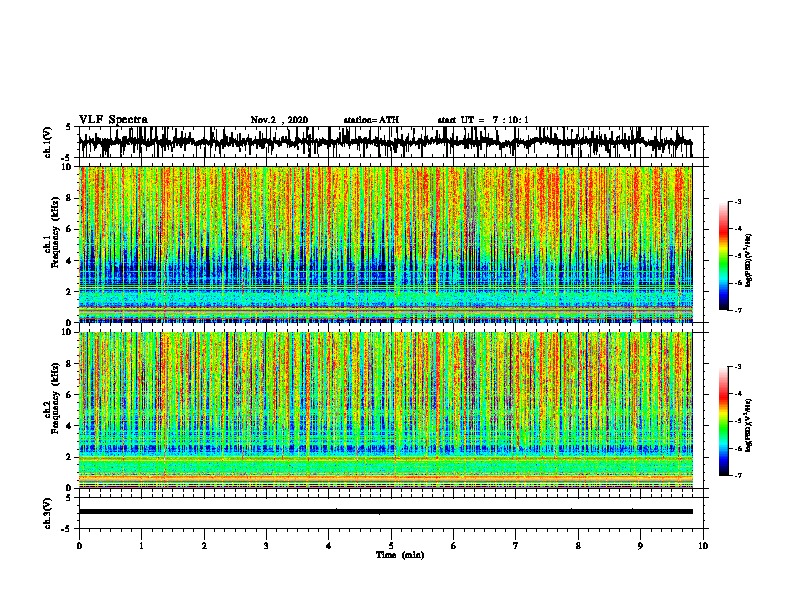Click the ch.2 colorbar "log(PSD)" label

(x=748, y=425)
